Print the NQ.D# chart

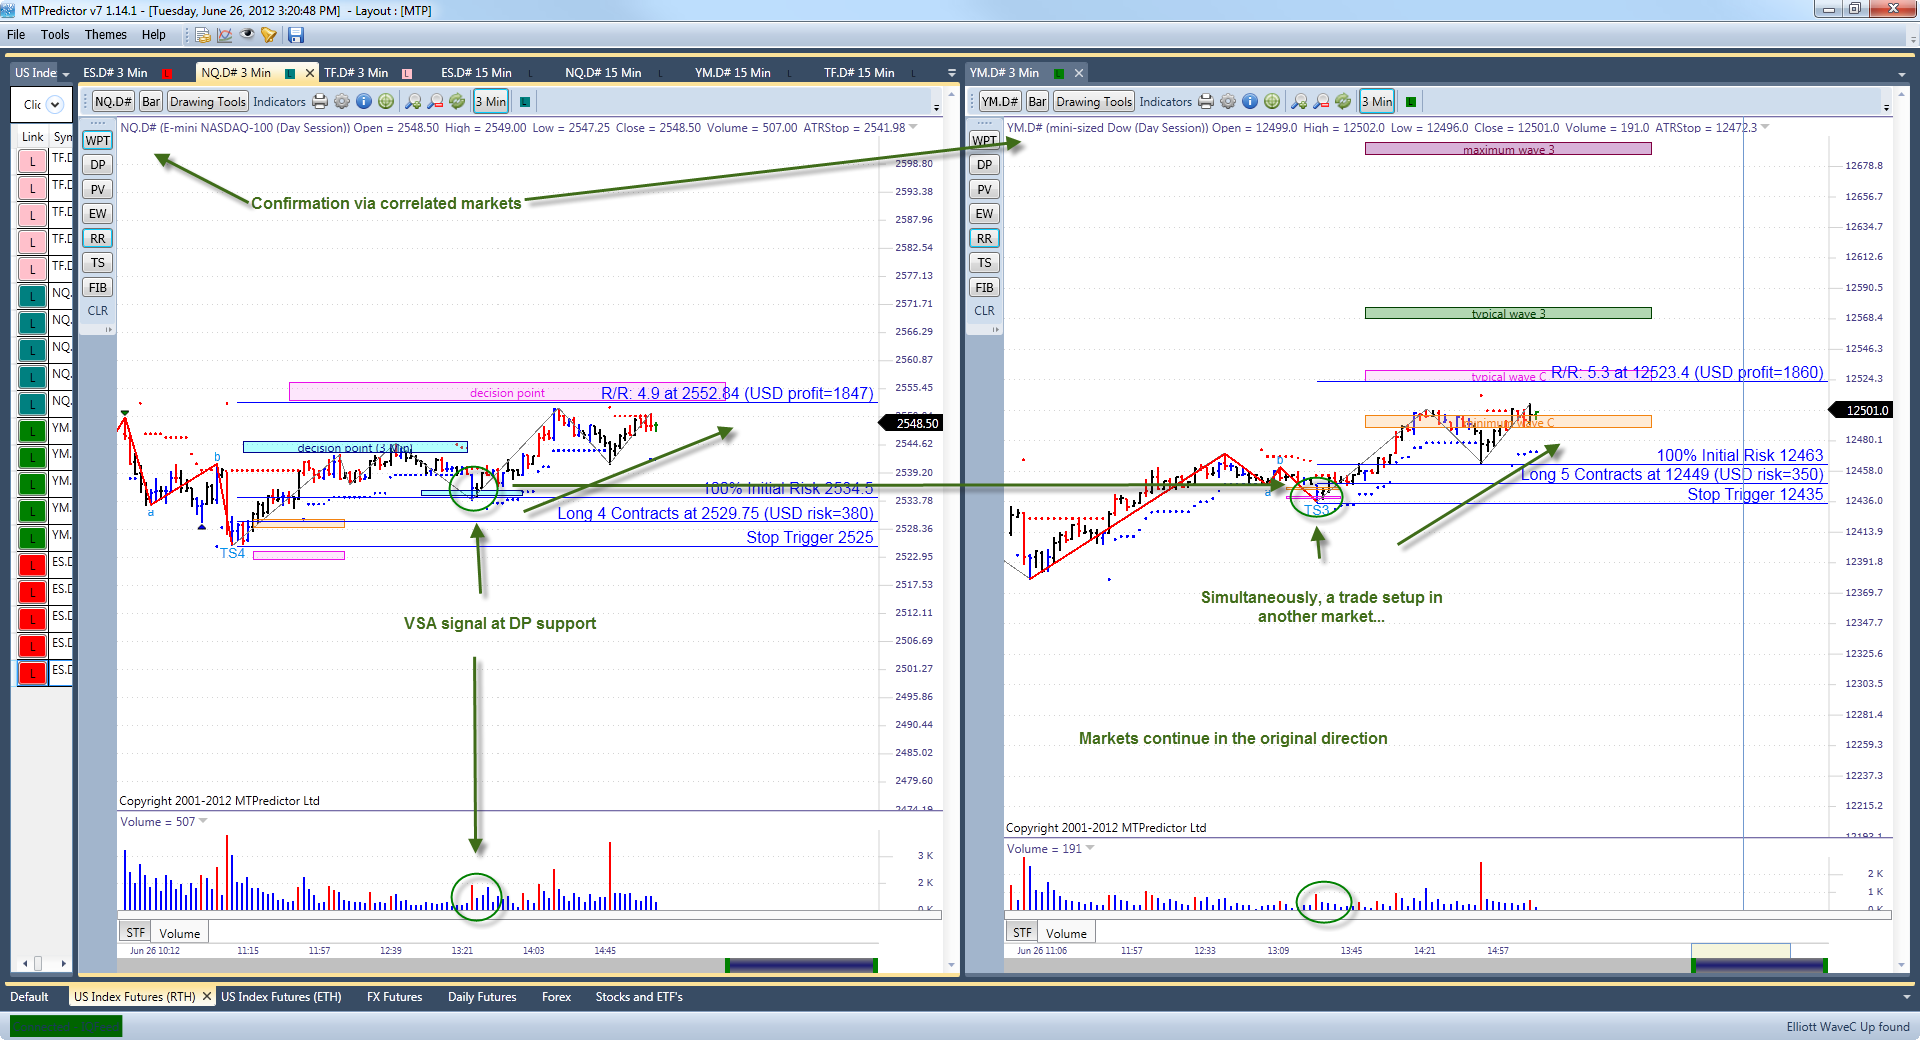pos(320,101)
